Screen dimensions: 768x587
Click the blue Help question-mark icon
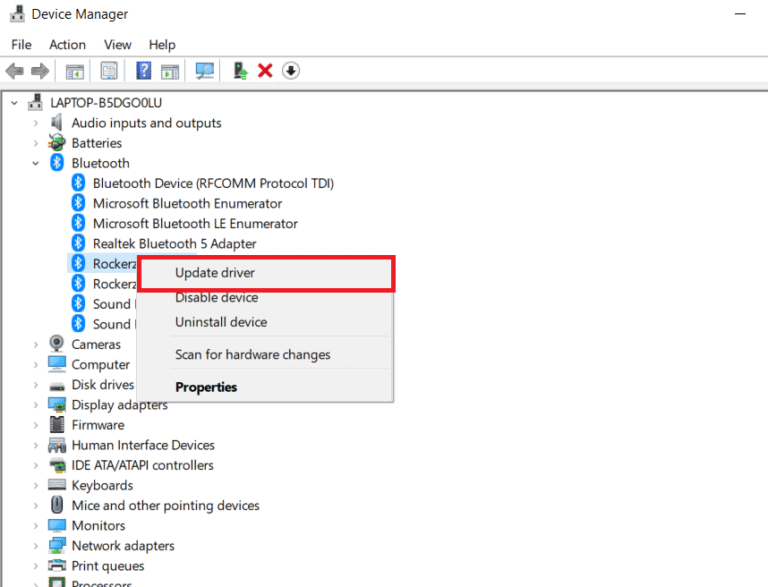(x=144, y=71)
